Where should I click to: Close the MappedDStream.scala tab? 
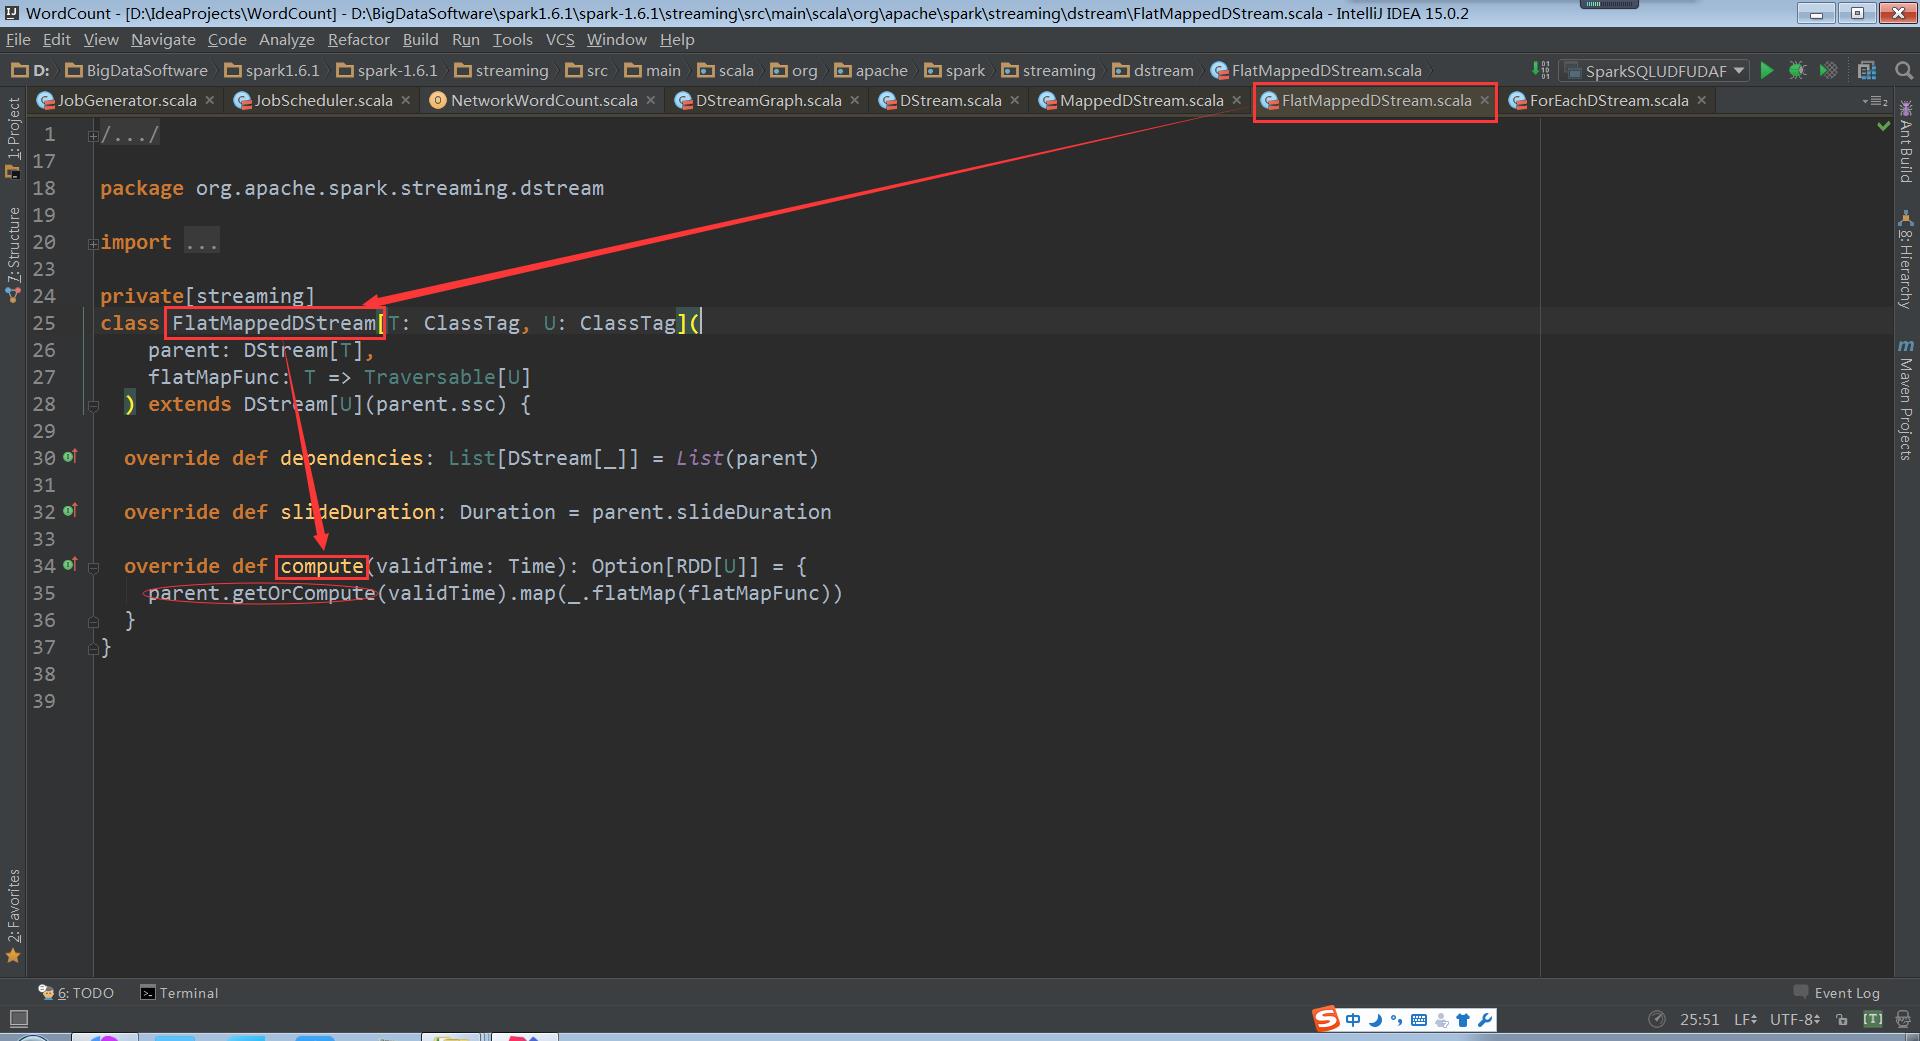coord(1236,100)
